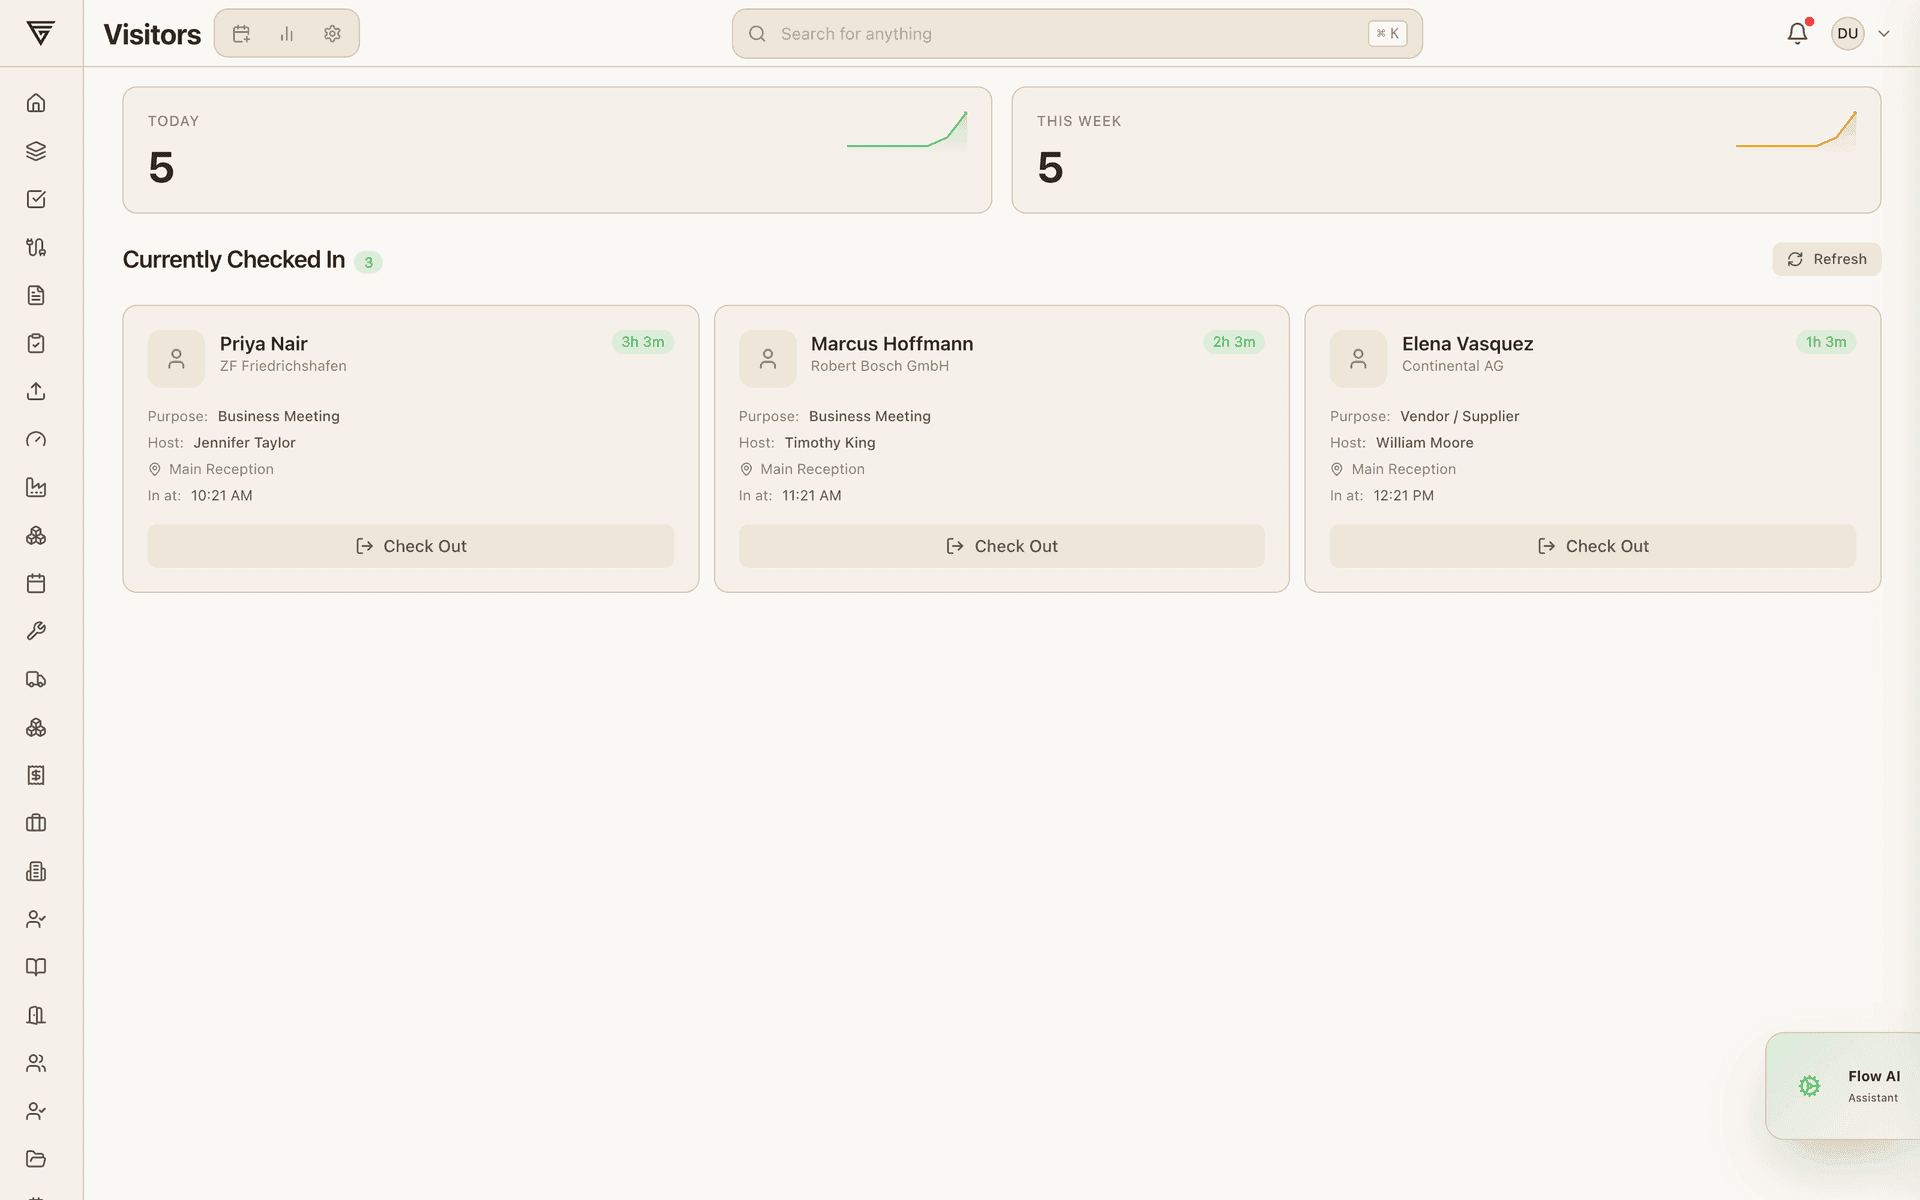Click Main Reception on Elena Vasquez's card

pos(1403,469)
